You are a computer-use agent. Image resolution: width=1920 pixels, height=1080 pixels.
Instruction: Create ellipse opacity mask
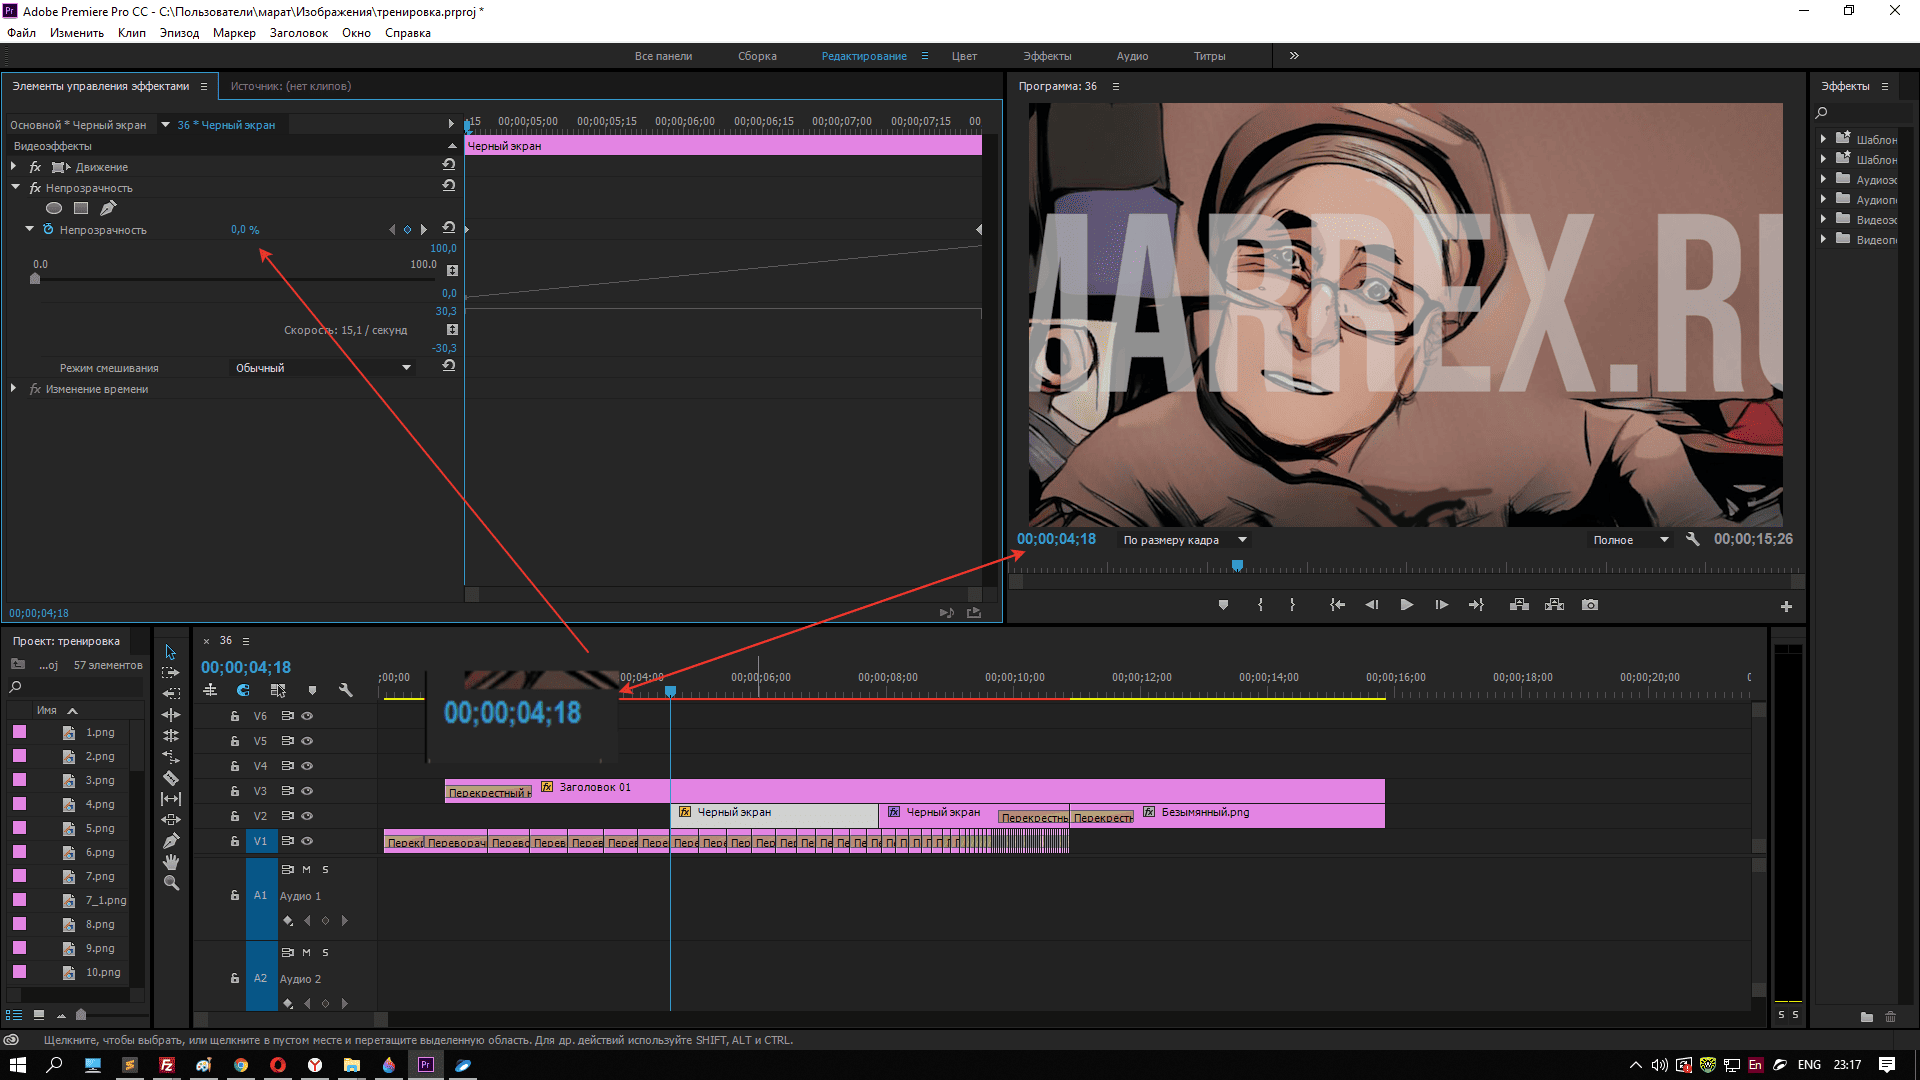coord(54,208)
